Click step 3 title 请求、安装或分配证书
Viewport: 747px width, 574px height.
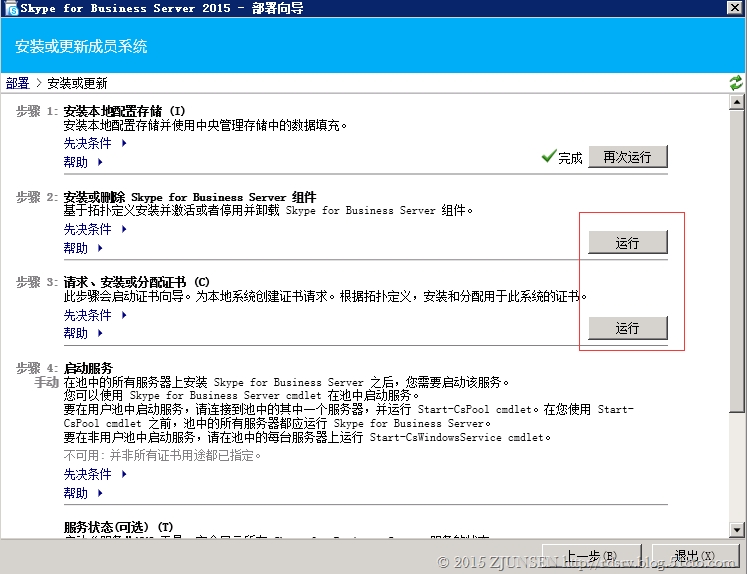pyautogui.click(x=137, y=282)
